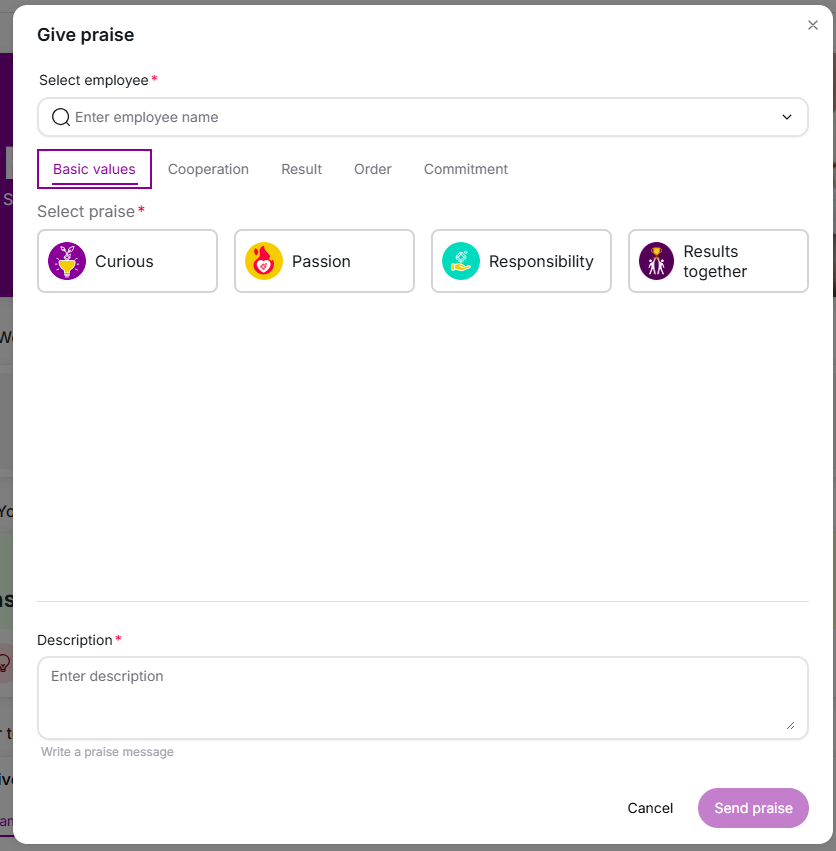The width and height of the screenshot is (836, 851).
Task: Click the Curious praise funnel icon
Action: 67,261
